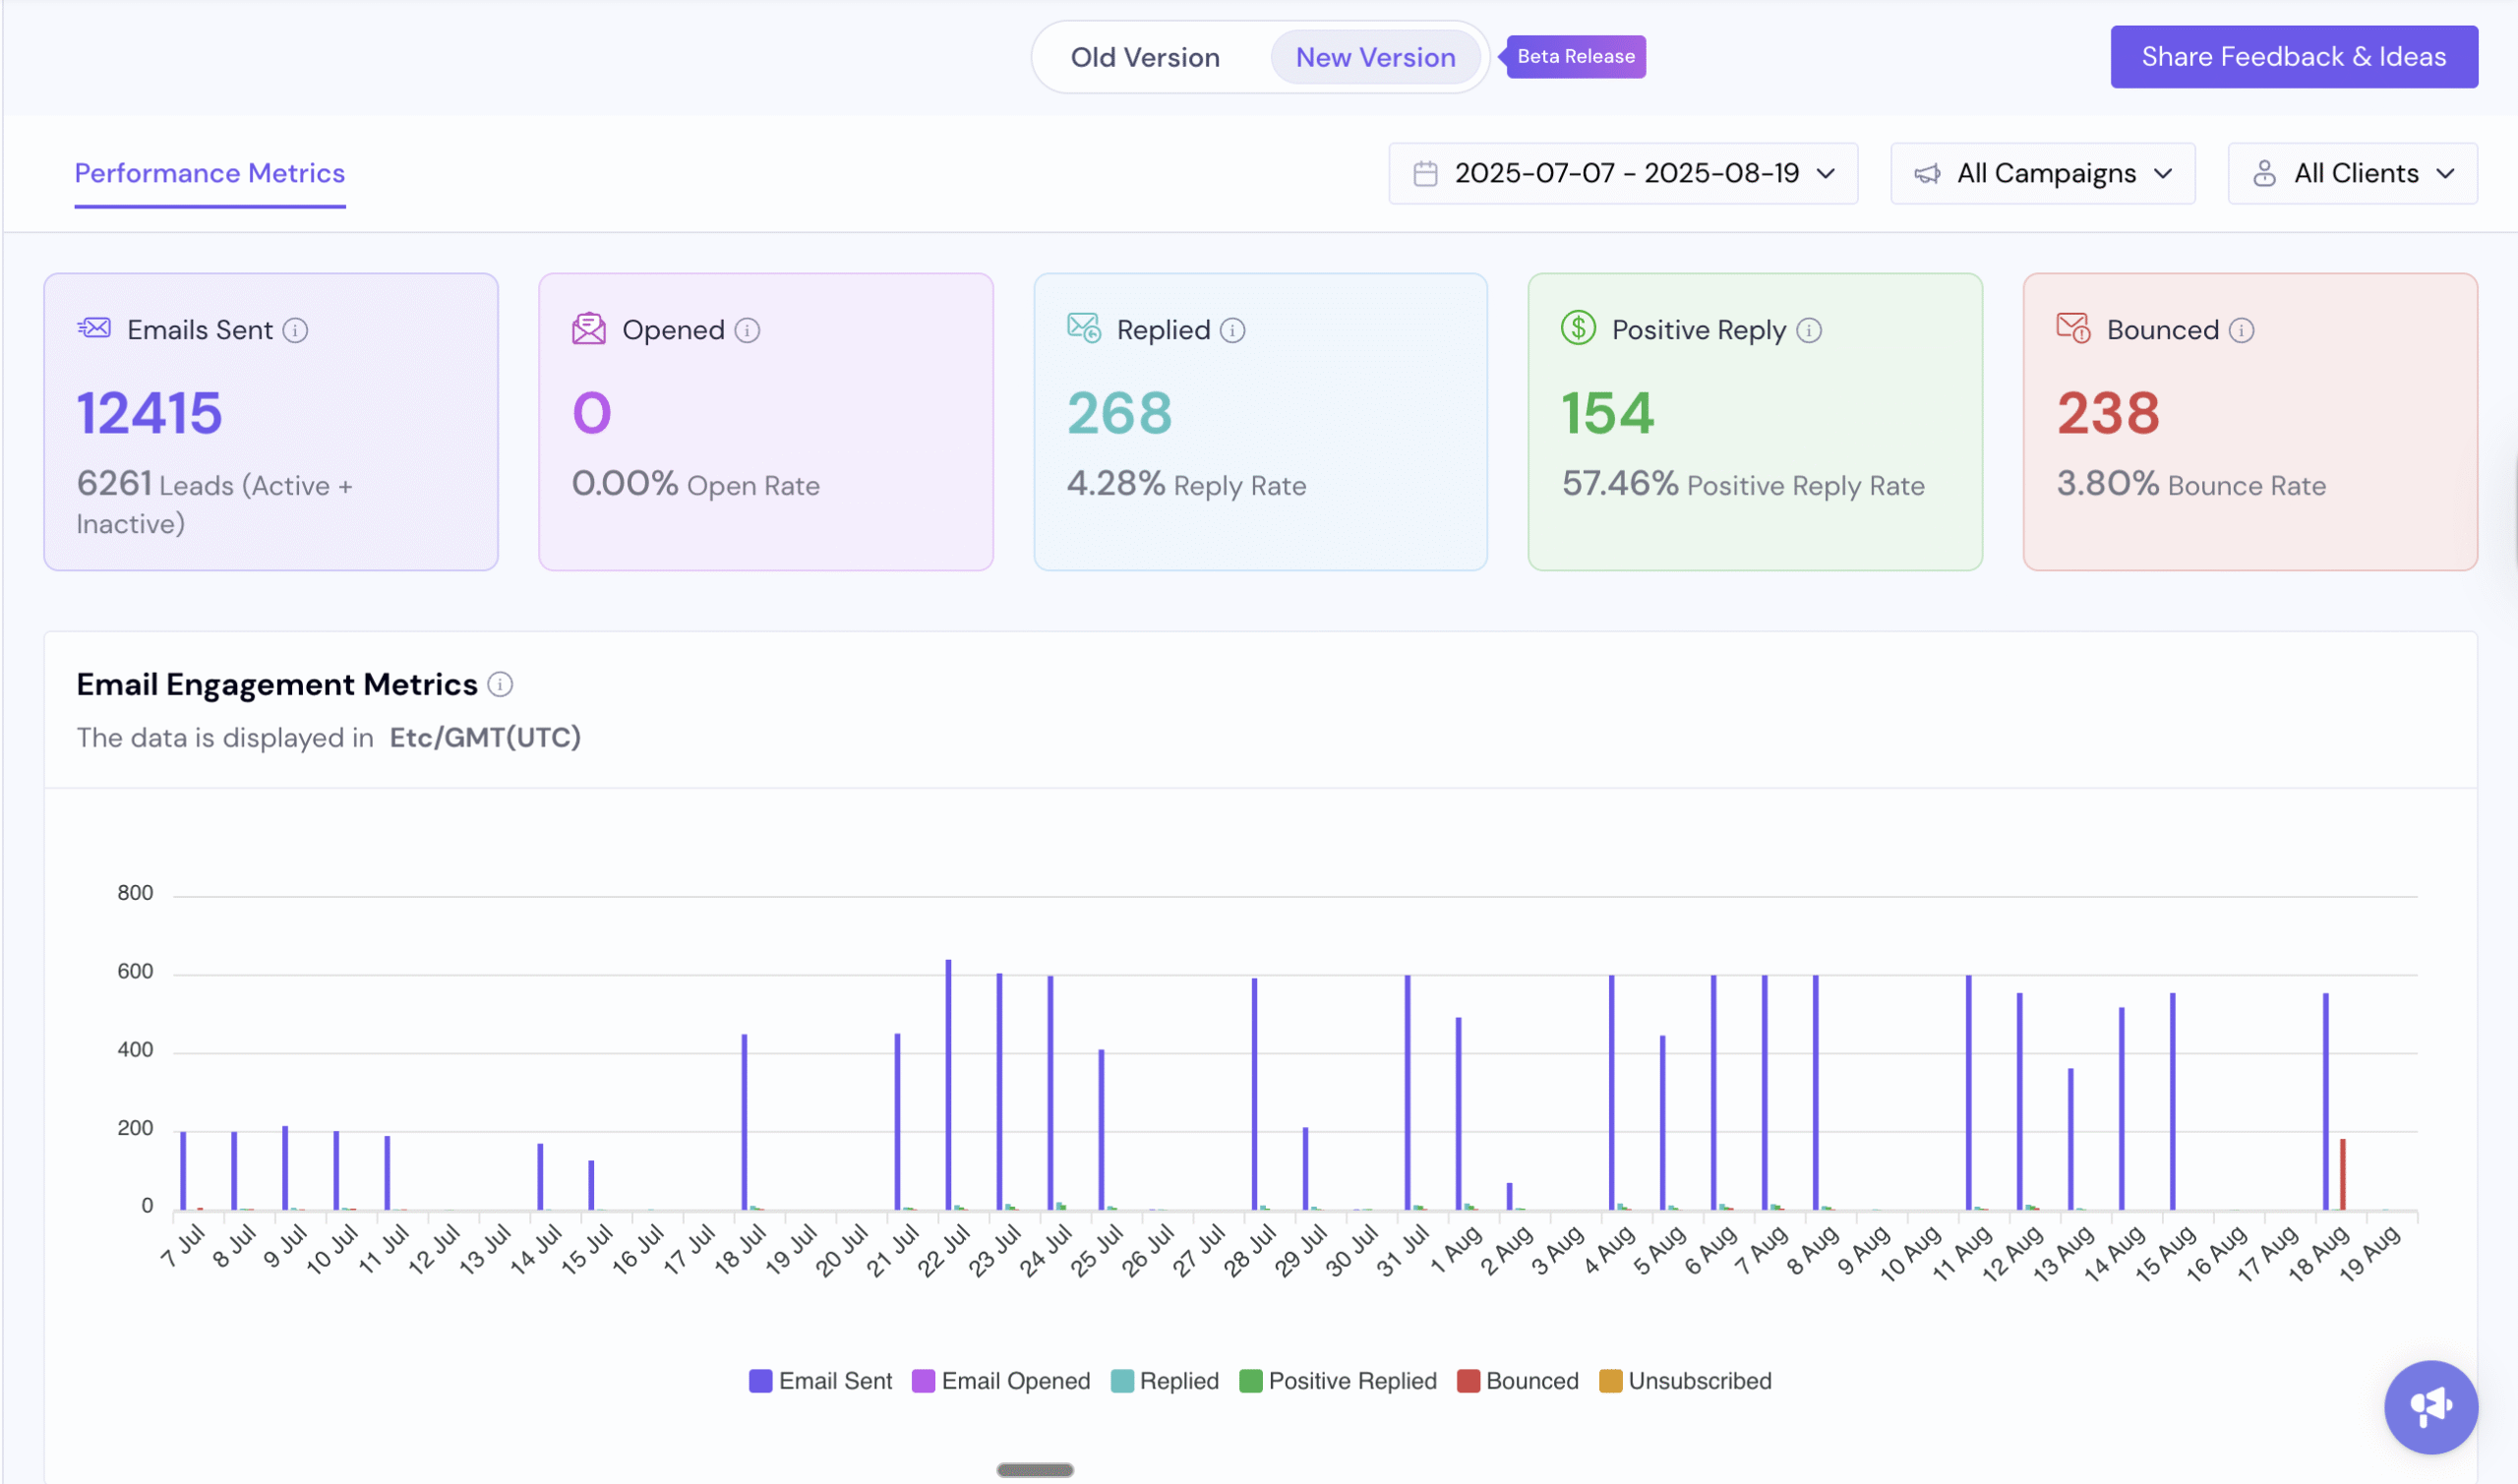Open the date range dropdown

[1623, 174]
